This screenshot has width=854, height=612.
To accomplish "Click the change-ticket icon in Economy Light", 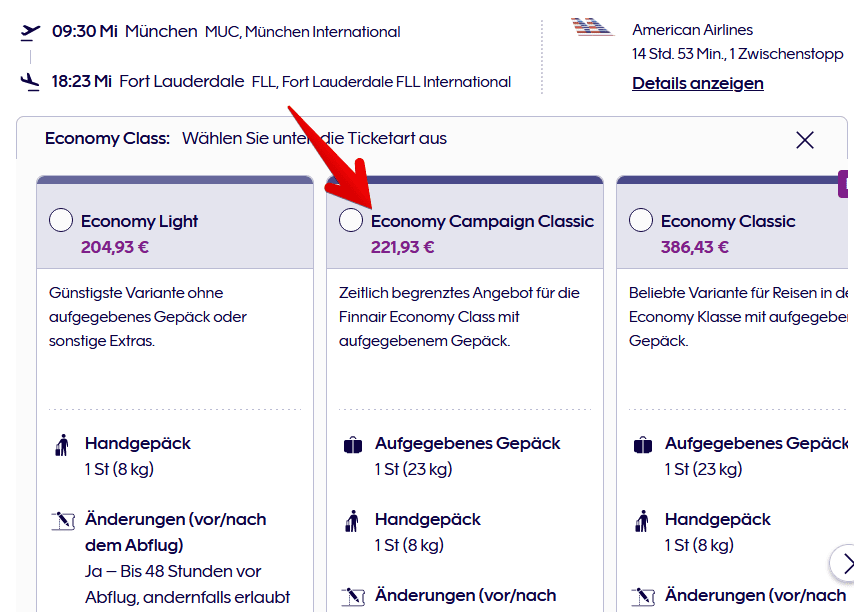I will point(62,521).
